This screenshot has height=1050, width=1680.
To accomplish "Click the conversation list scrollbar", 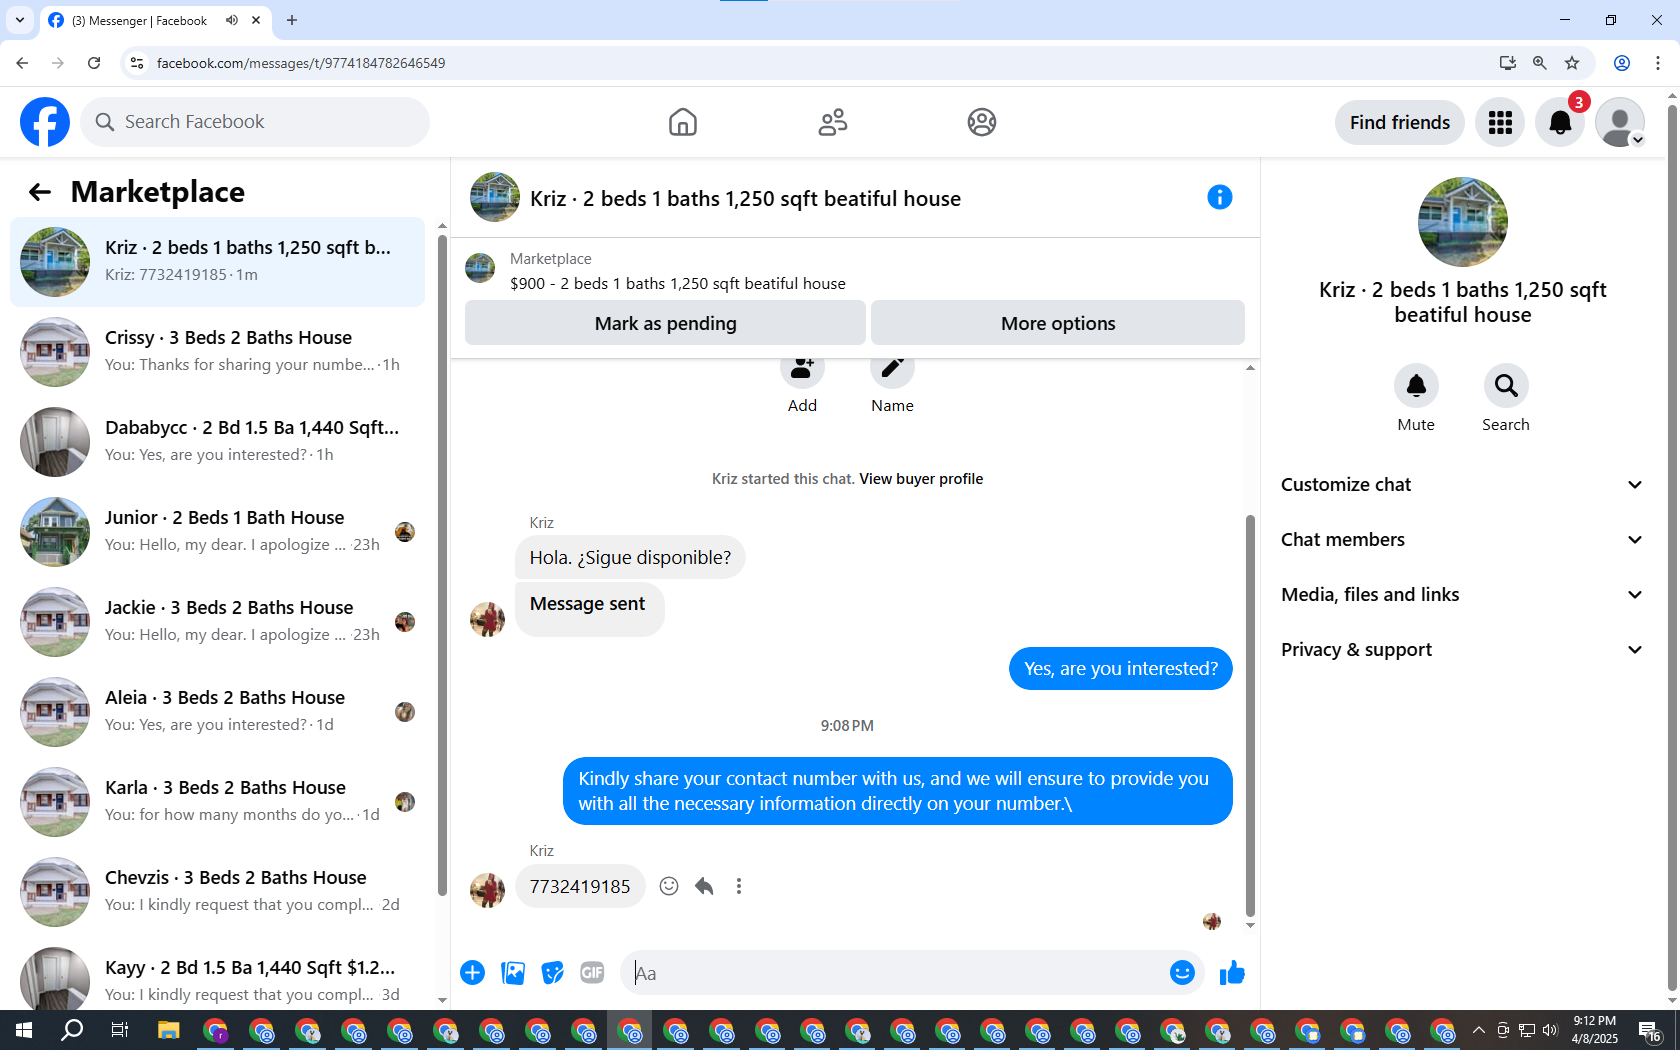I will [442, 565].
